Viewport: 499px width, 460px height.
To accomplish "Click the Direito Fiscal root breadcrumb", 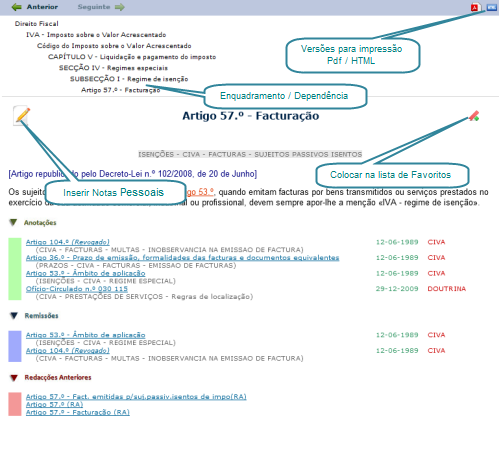I will click(x=36, y=24).
